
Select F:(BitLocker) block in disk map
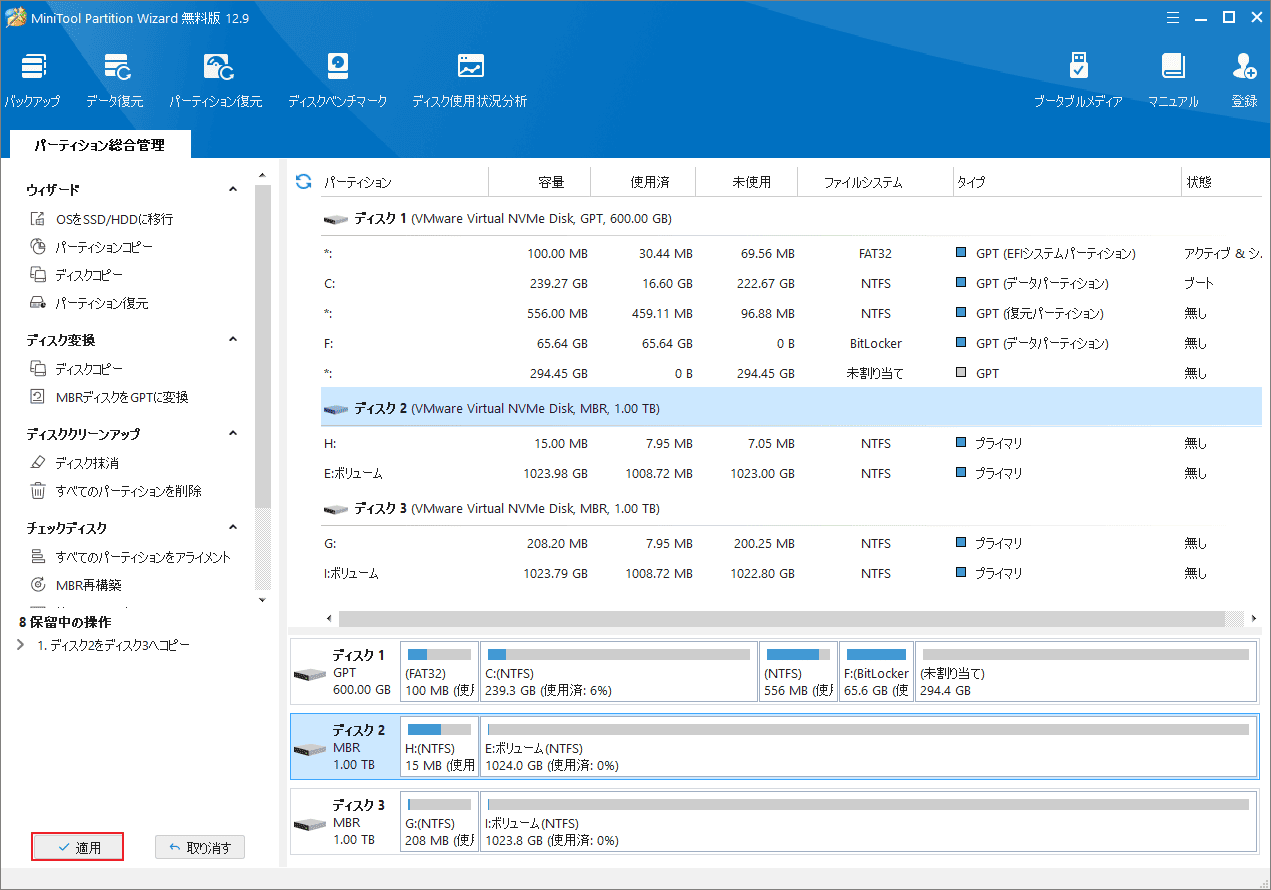tap(876, 672)
